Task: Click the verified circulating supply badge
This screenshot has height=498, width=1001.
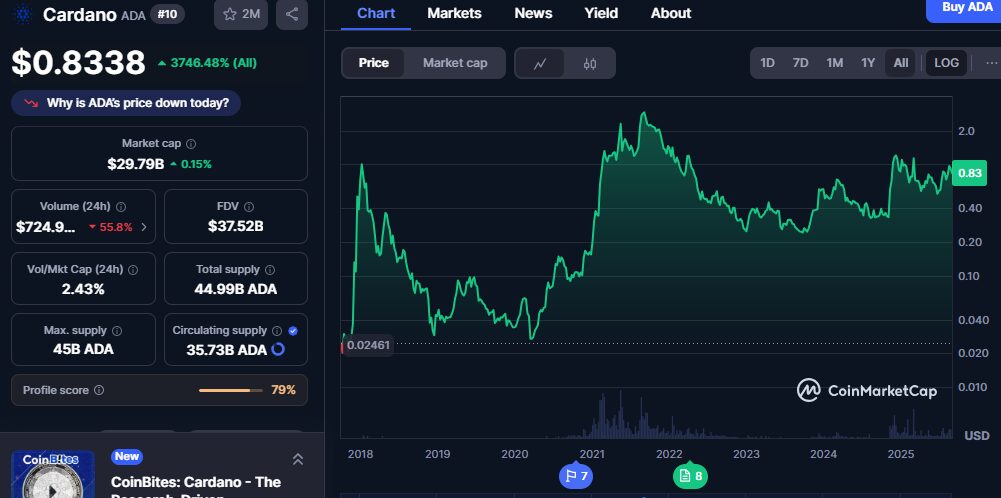Action: click(292, 330)
